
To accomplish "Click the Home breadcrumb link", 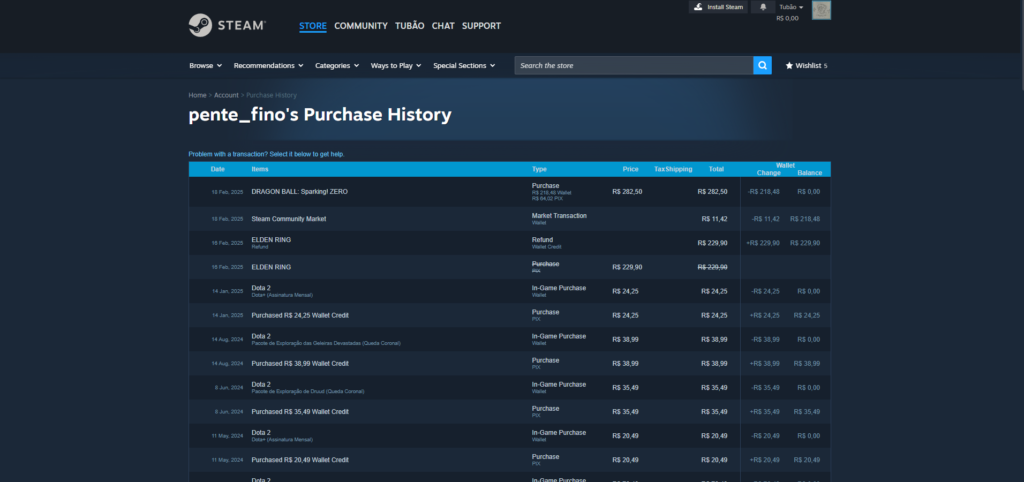I will click(197, 95).
